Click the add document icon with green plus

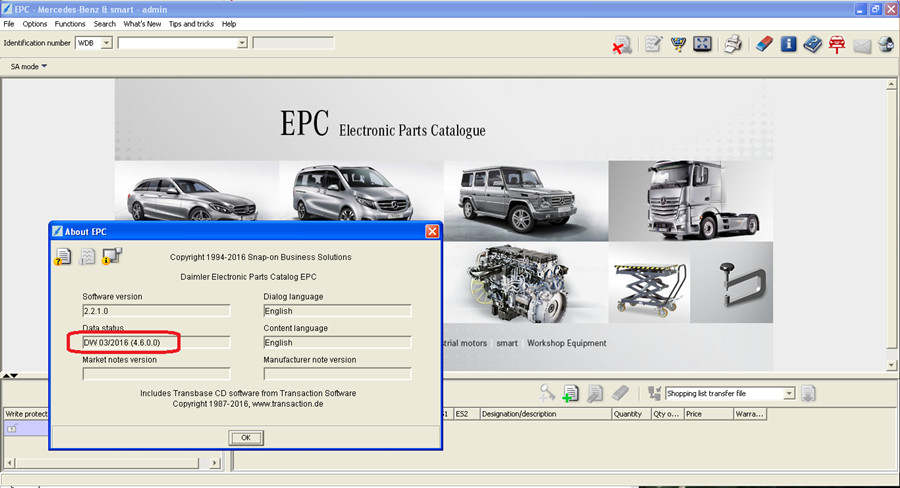pos(571,393)
